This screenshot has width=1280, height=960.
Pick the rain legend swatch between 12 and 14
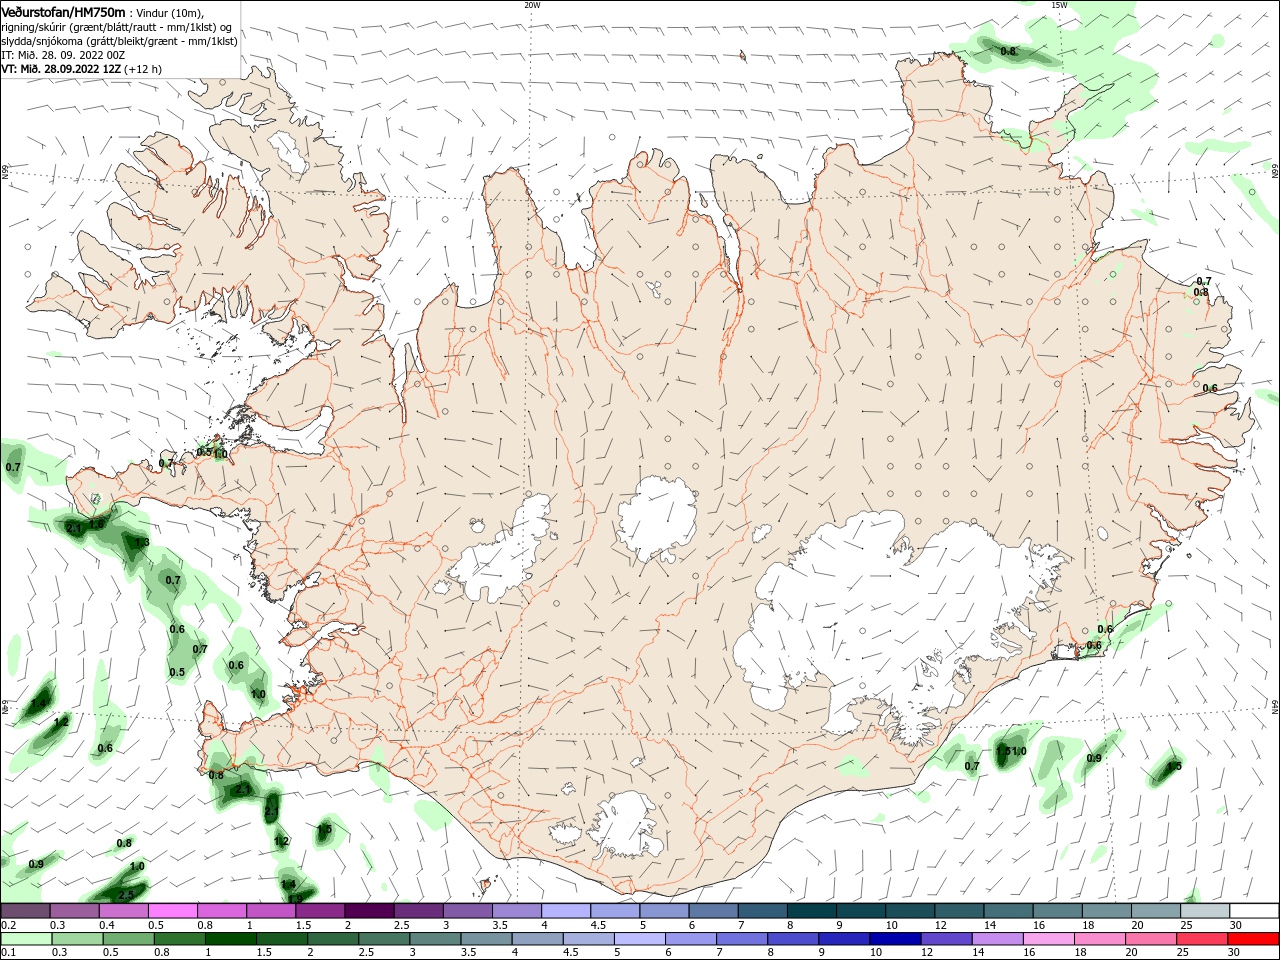click(x=946, y=938)
